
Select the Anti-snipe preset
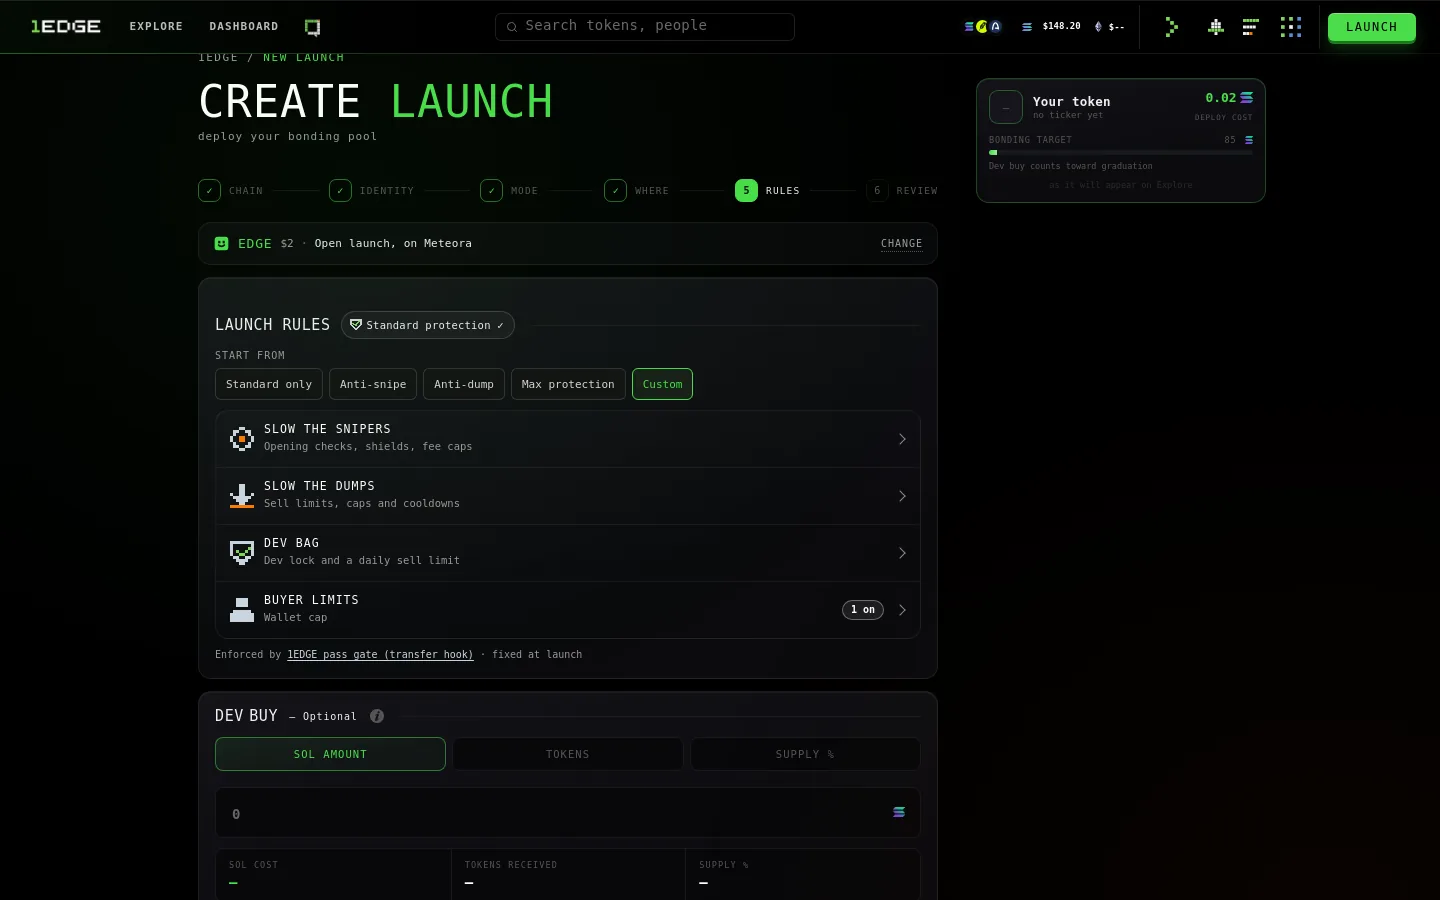coord(373,384)
